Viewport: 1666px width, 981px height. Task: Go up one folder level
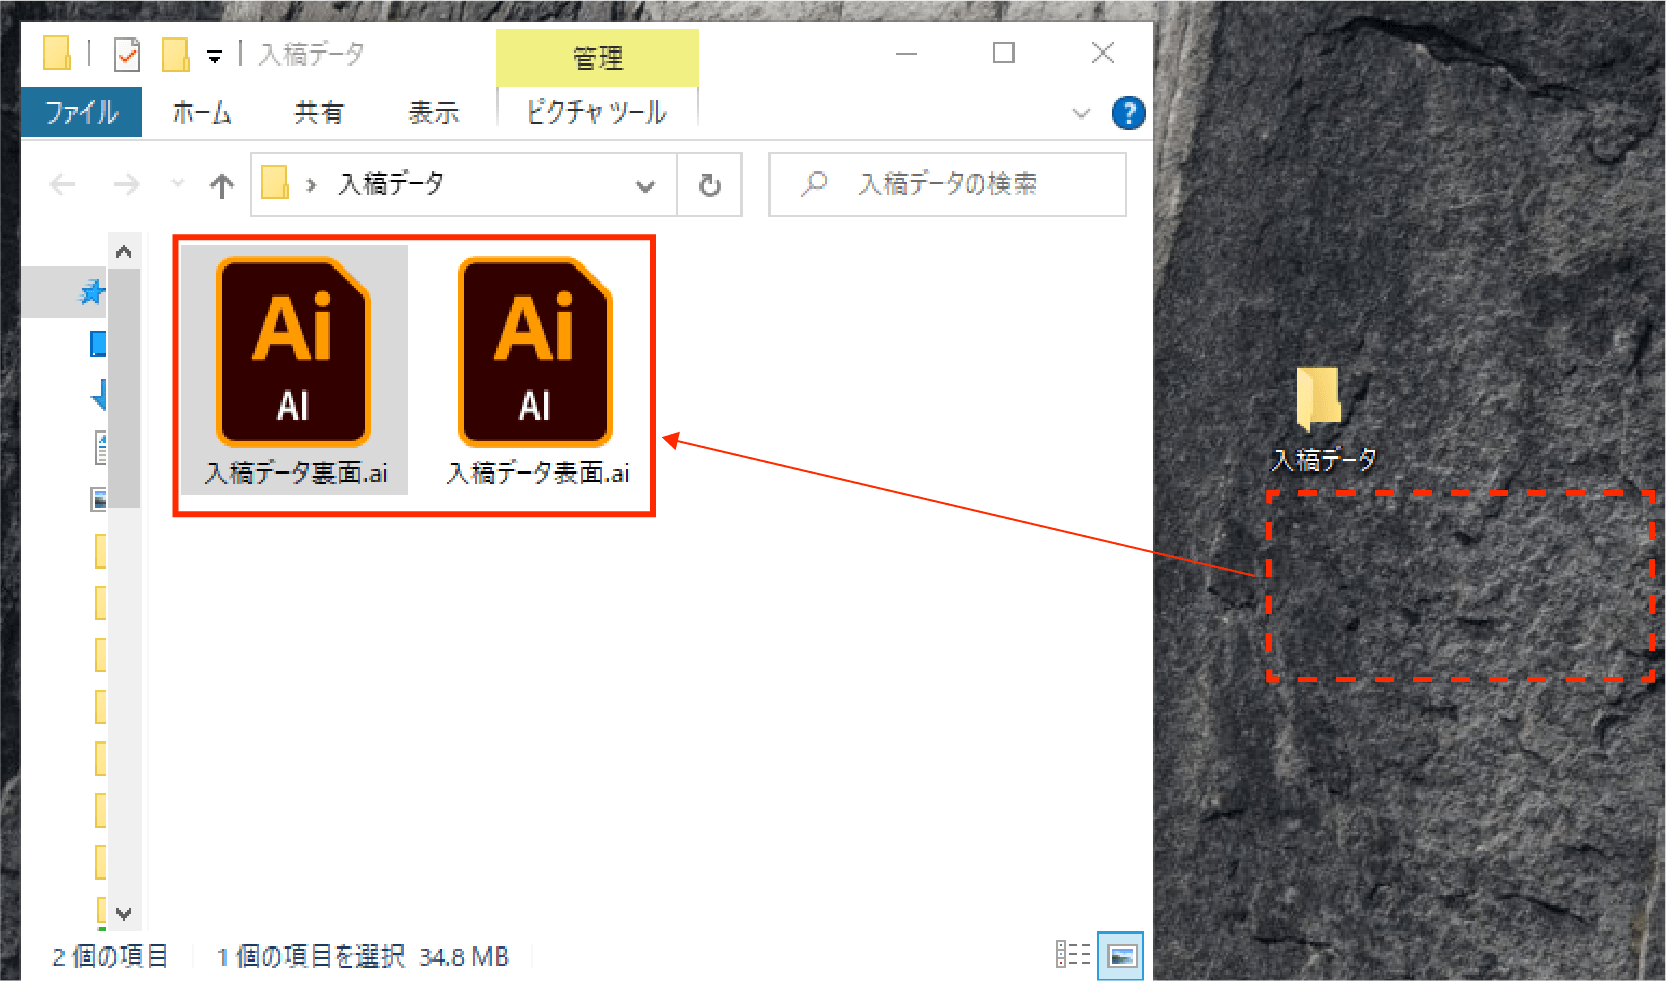point(222,184)
